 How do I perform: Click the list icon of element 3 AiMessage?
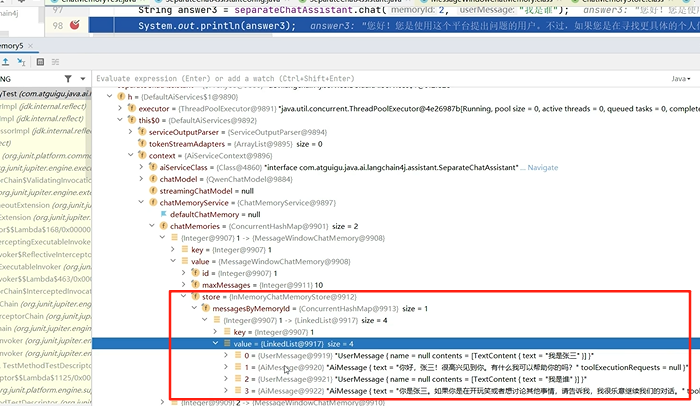point(238,390)
